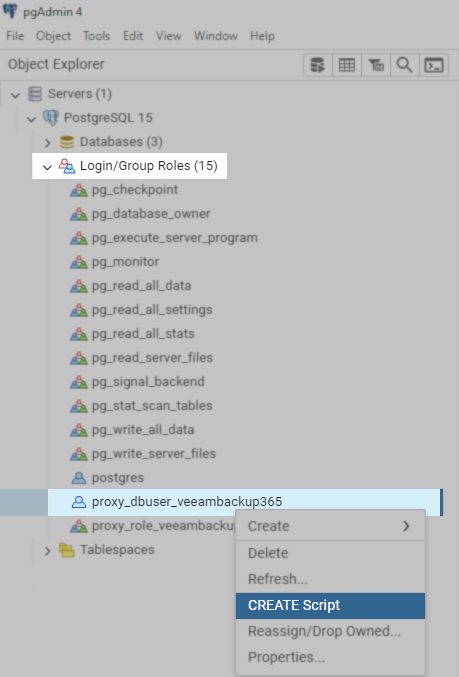Image resolution: width=459 pixels, height=677 pixels.
Task: Choose Delete from the context menu
Action: (330, 553)
